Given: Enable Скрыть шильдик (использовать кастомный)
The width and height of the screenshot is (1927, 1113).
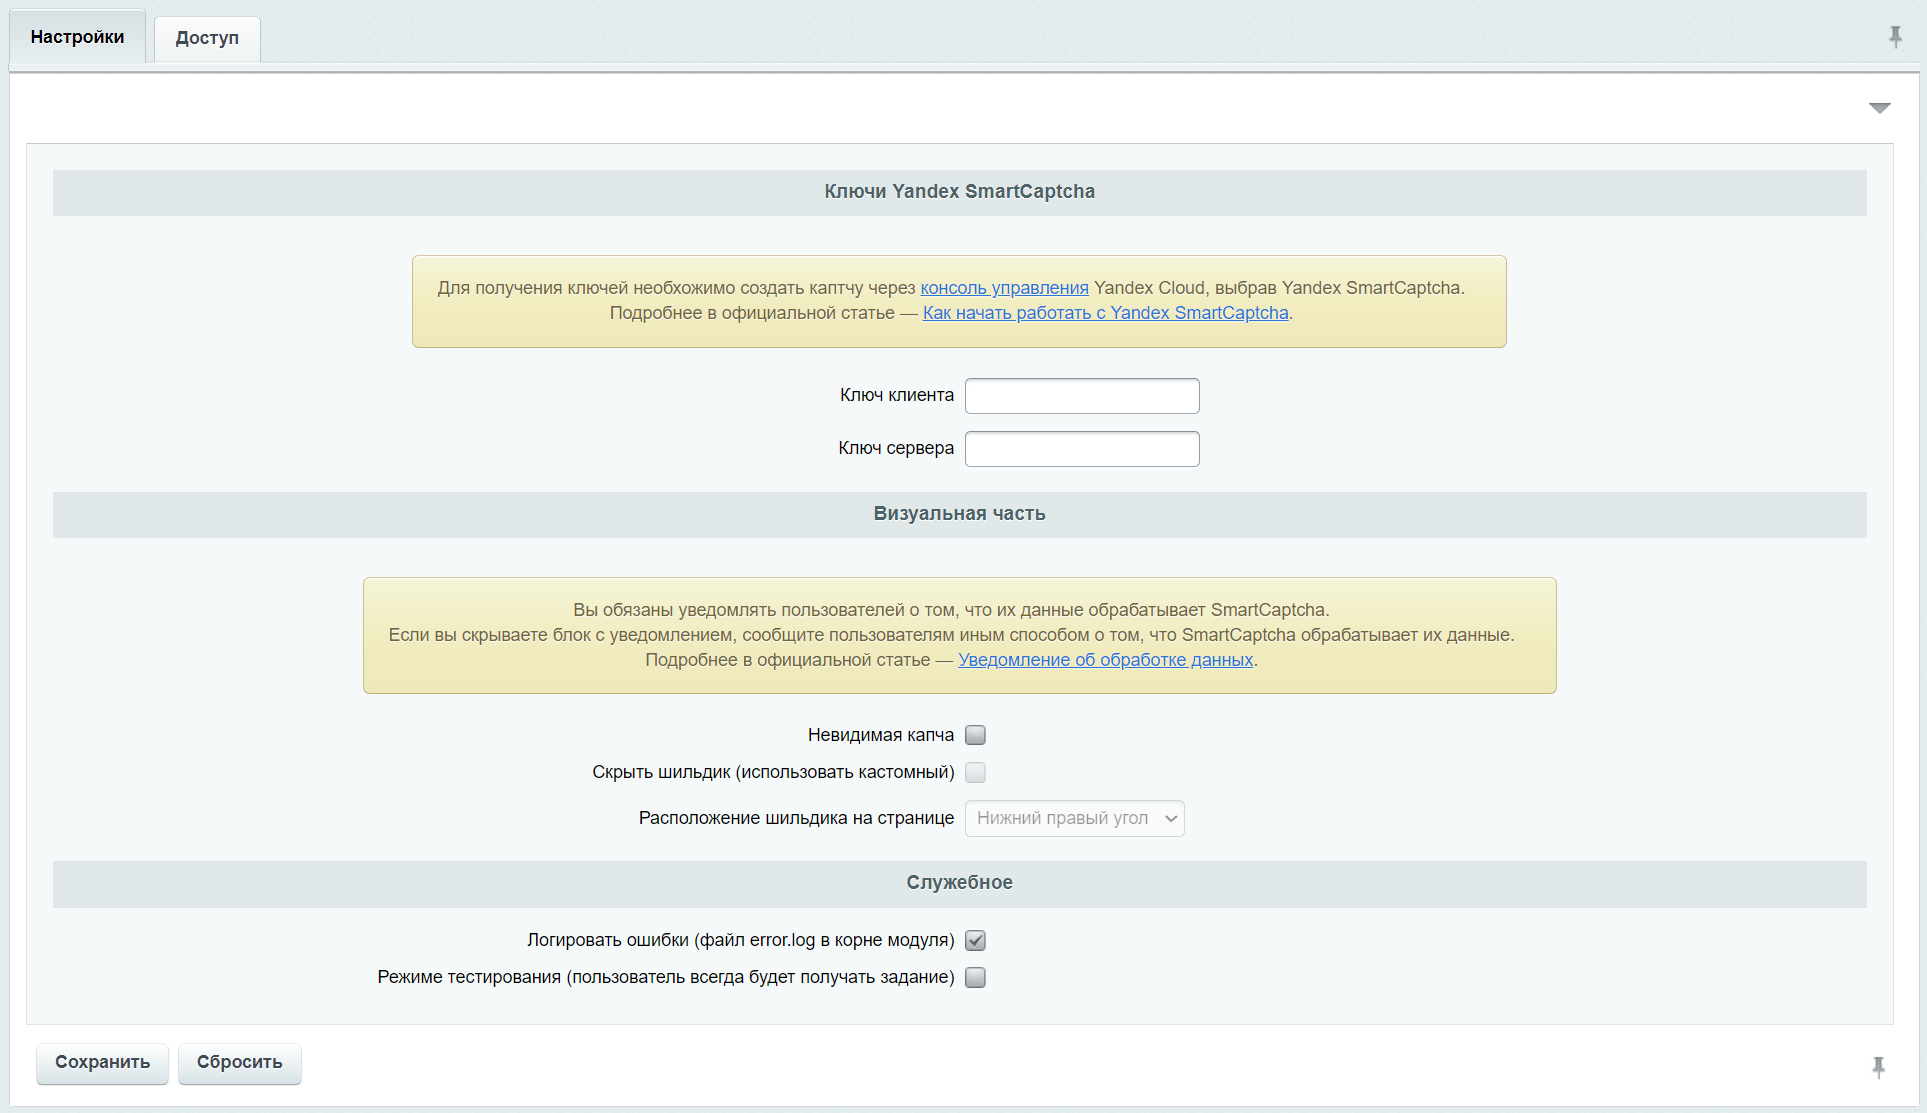Looking at the screenshot, I should click(975, 772).
